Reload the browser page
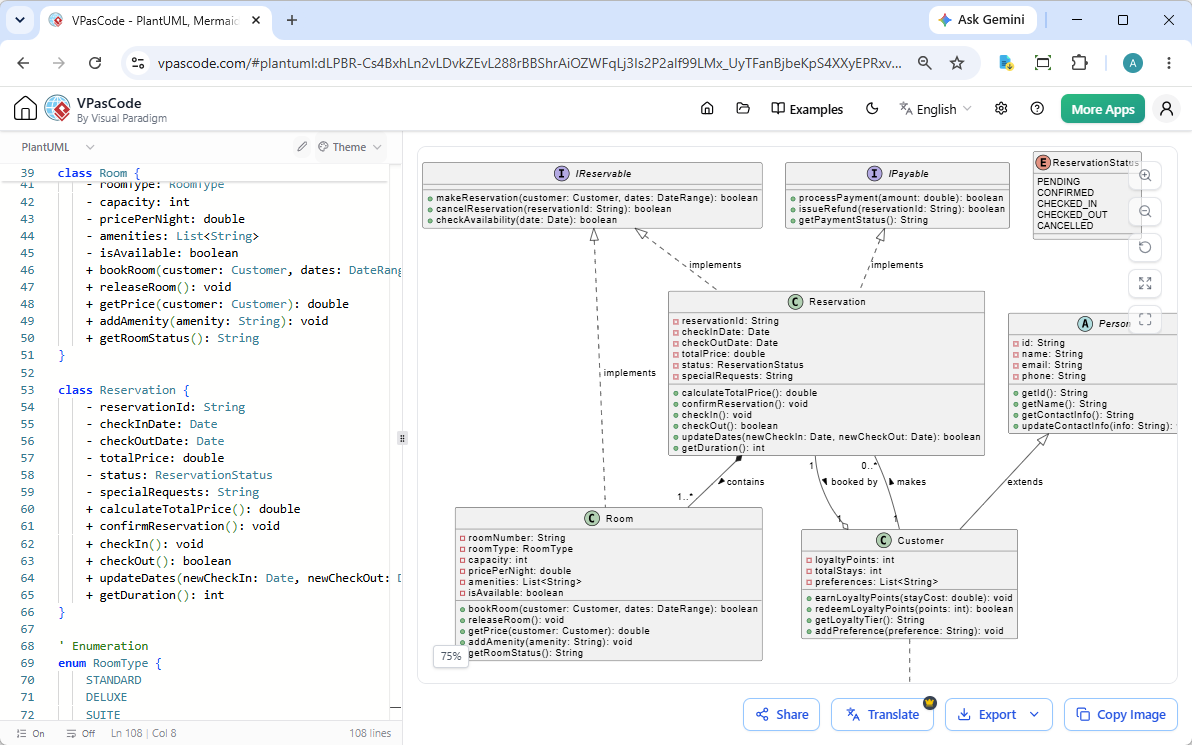Image resolution: width=1192 pixels, height=745 pixels. pyautogui.click(x=95, y=63)
